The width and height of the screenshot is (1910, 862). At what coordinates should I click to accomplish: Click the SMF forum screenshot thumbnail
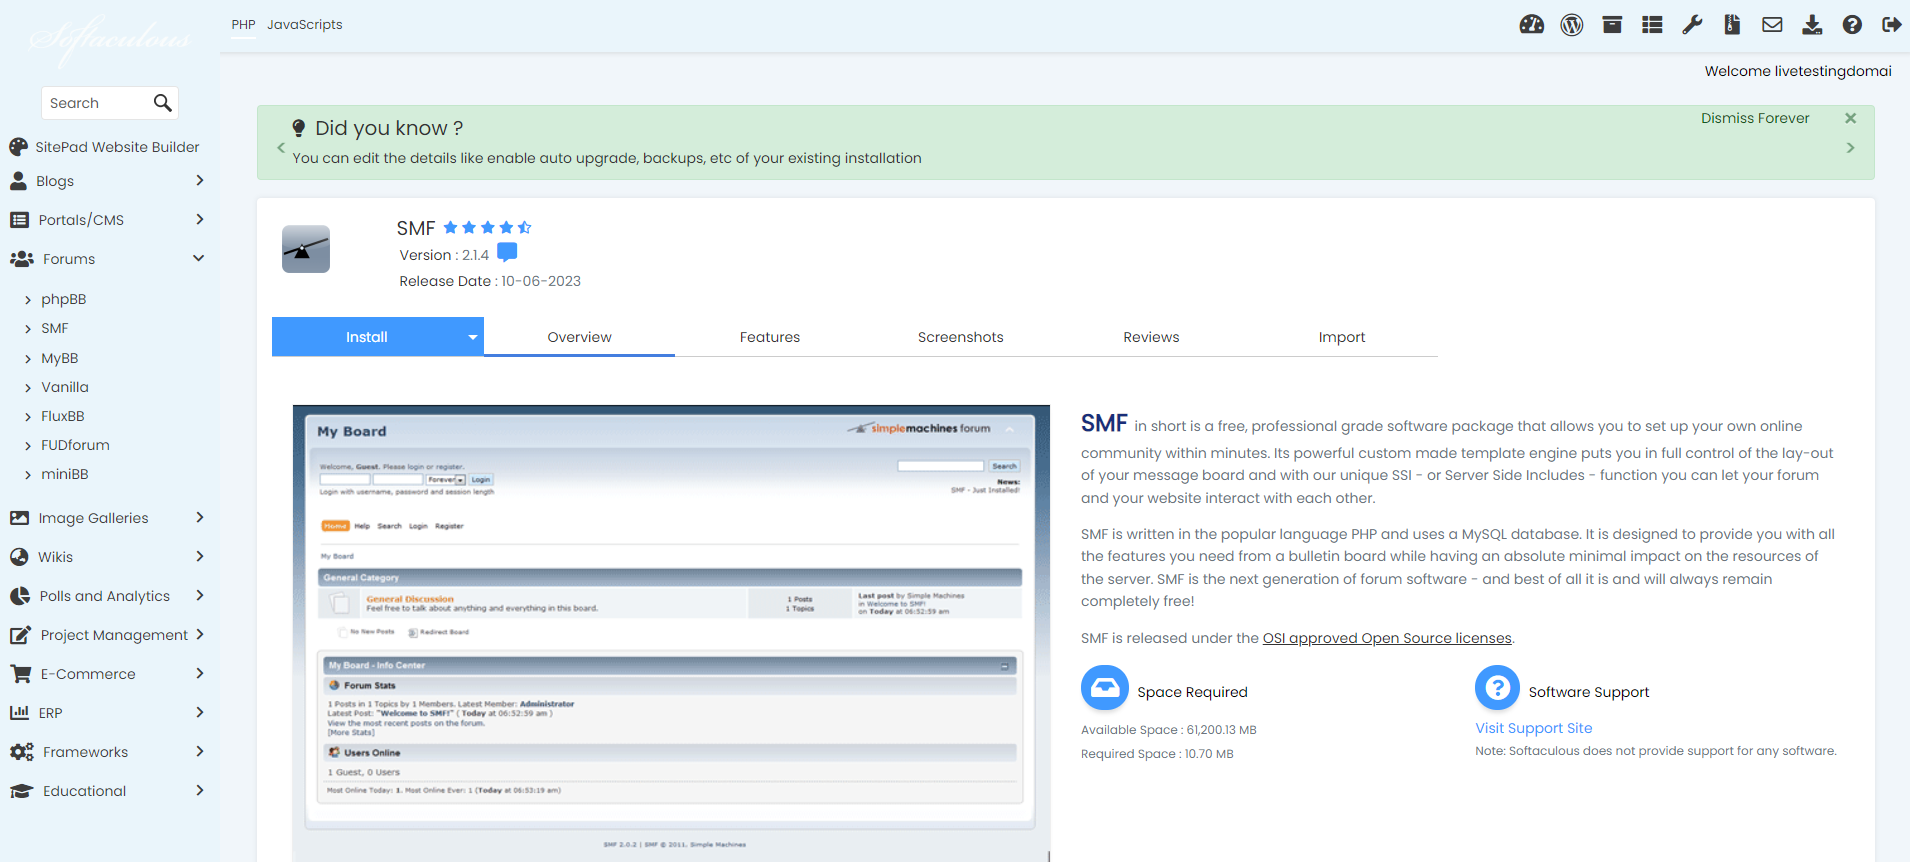671,633
